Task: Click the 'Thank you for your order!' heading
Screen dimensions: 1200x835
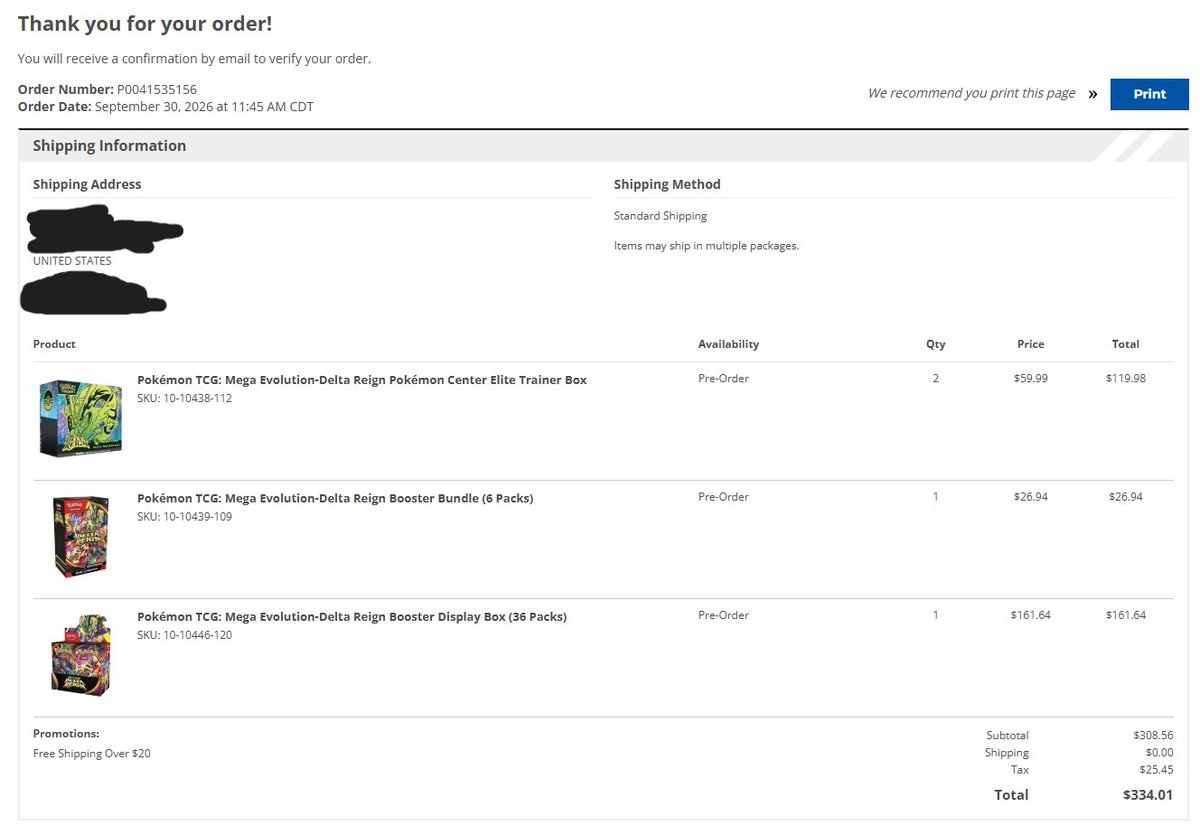Action: (145, 23)
